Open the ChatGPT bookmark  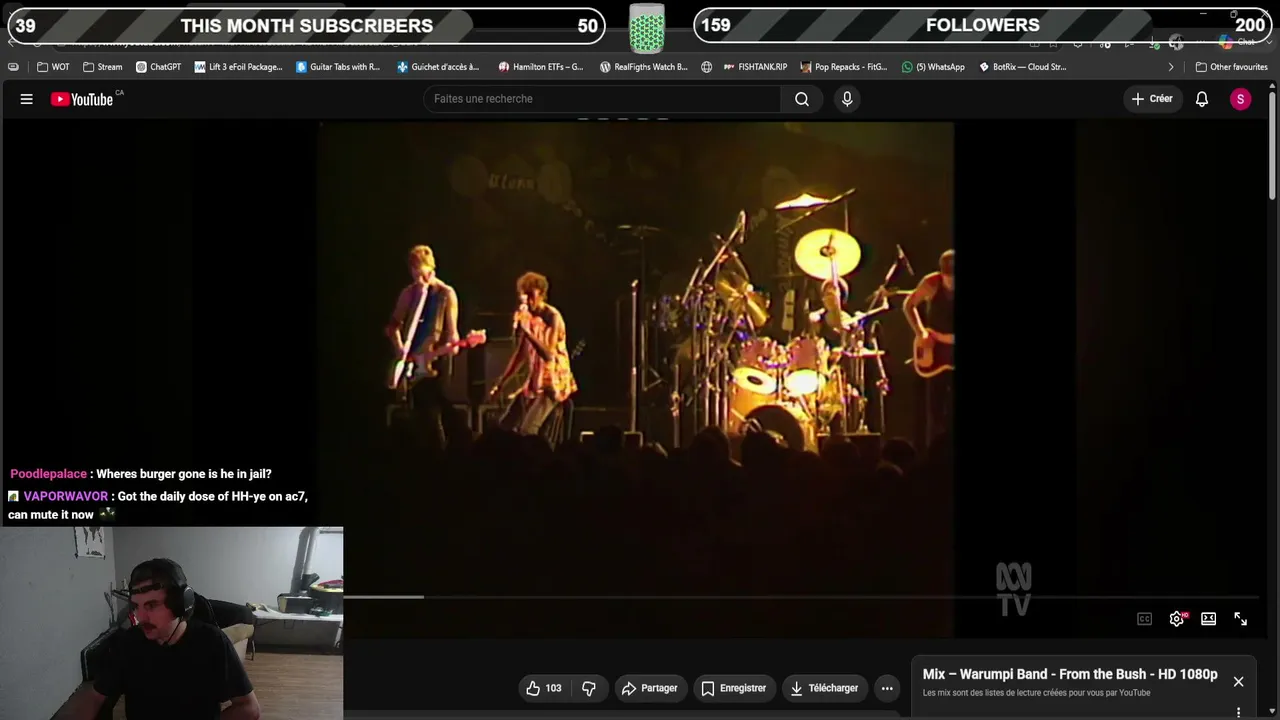[x=158, y=67]
